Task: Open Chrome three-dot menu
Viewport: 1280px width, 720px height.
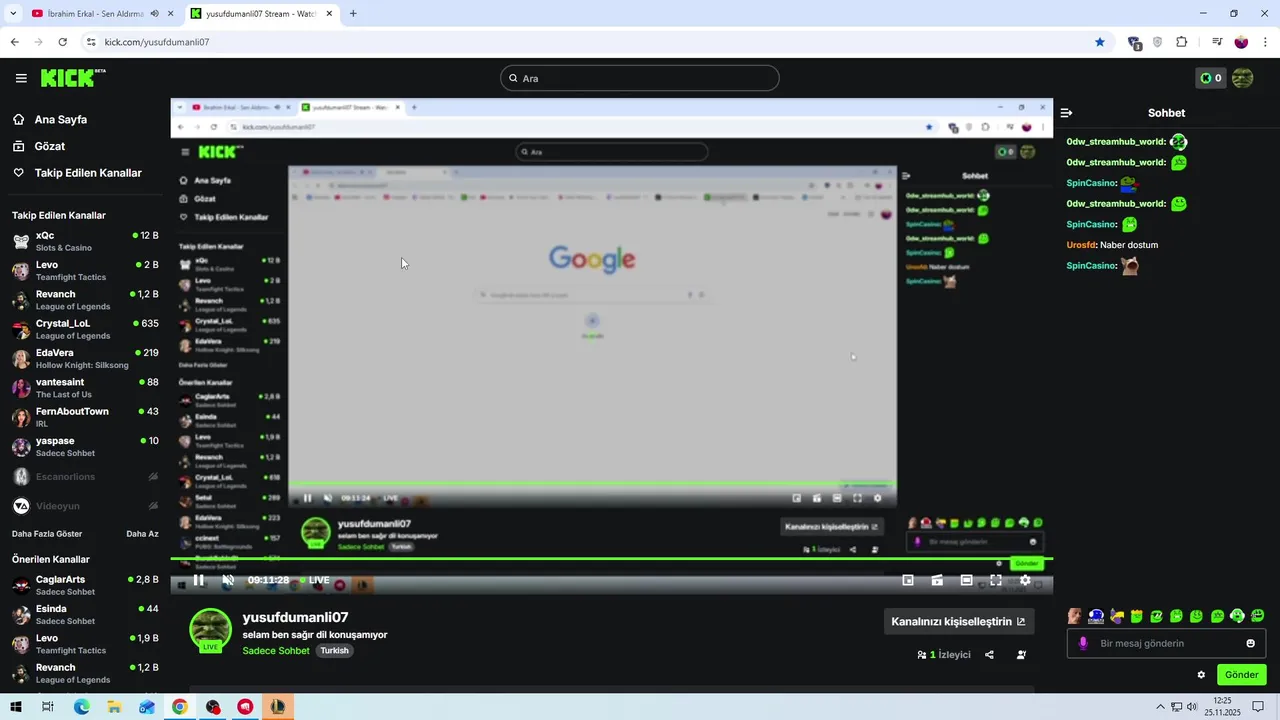Action: tap(1266, 42)
